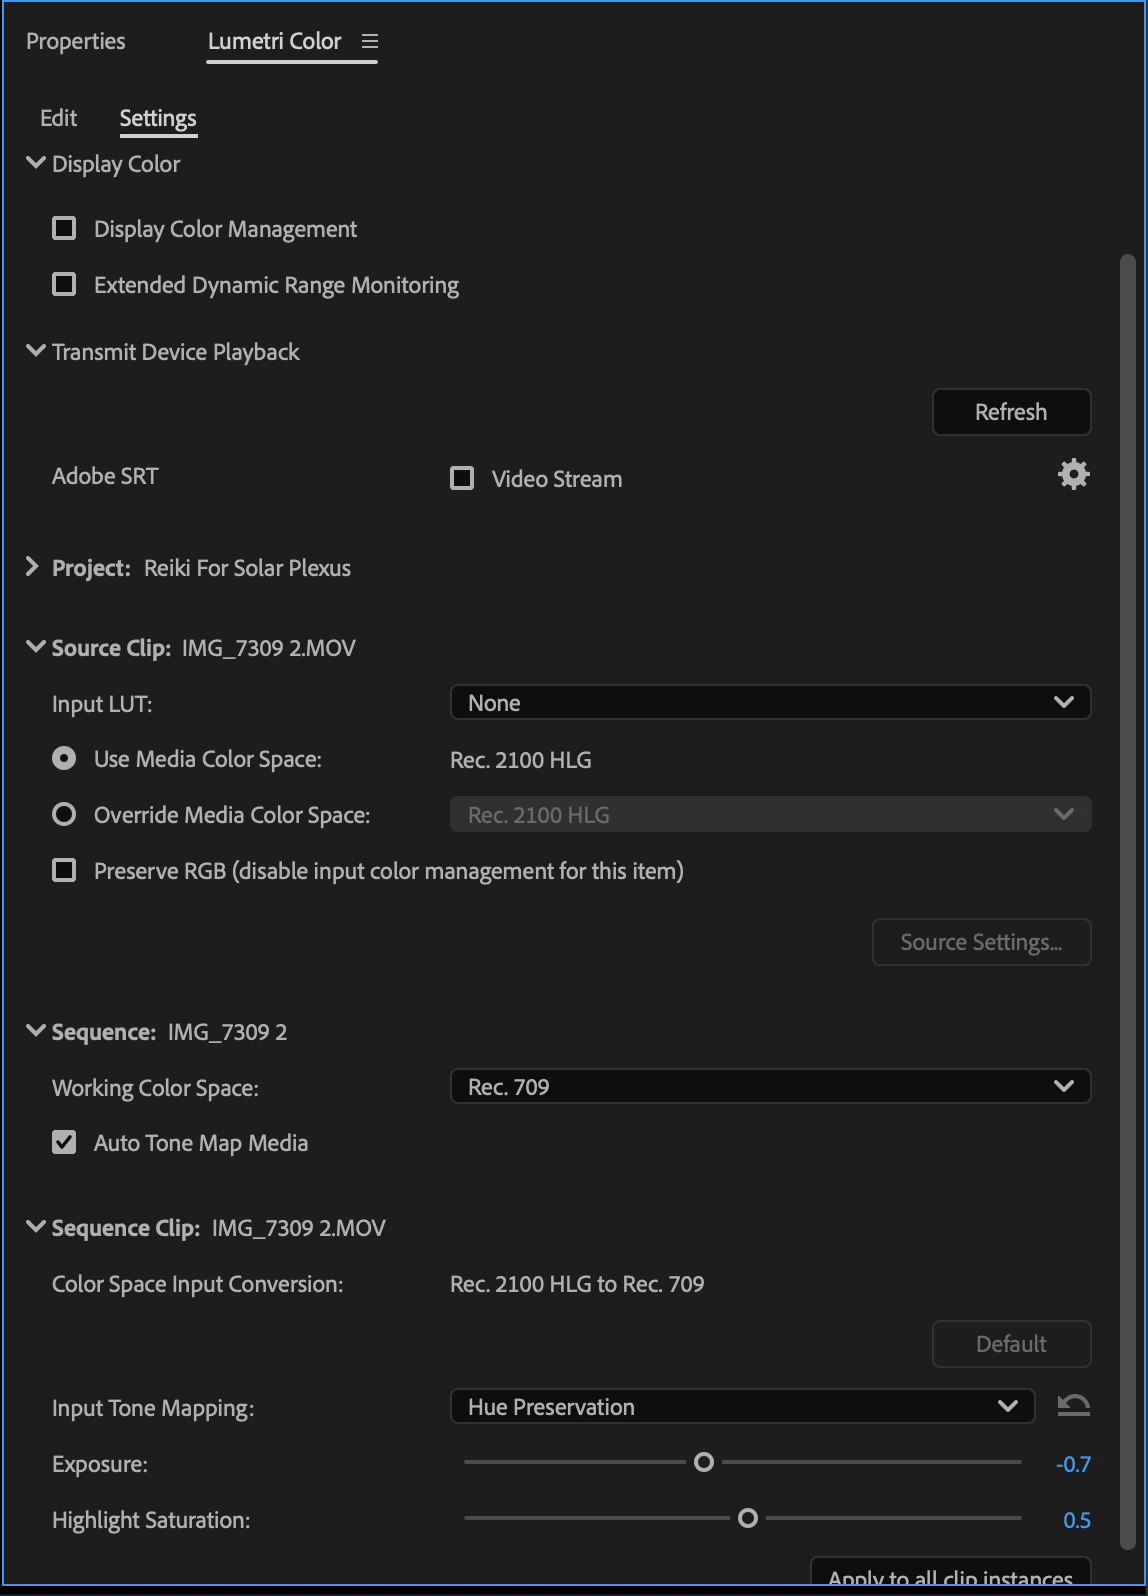
Task: Switch to the Properties tab
Action: (76, 42)
